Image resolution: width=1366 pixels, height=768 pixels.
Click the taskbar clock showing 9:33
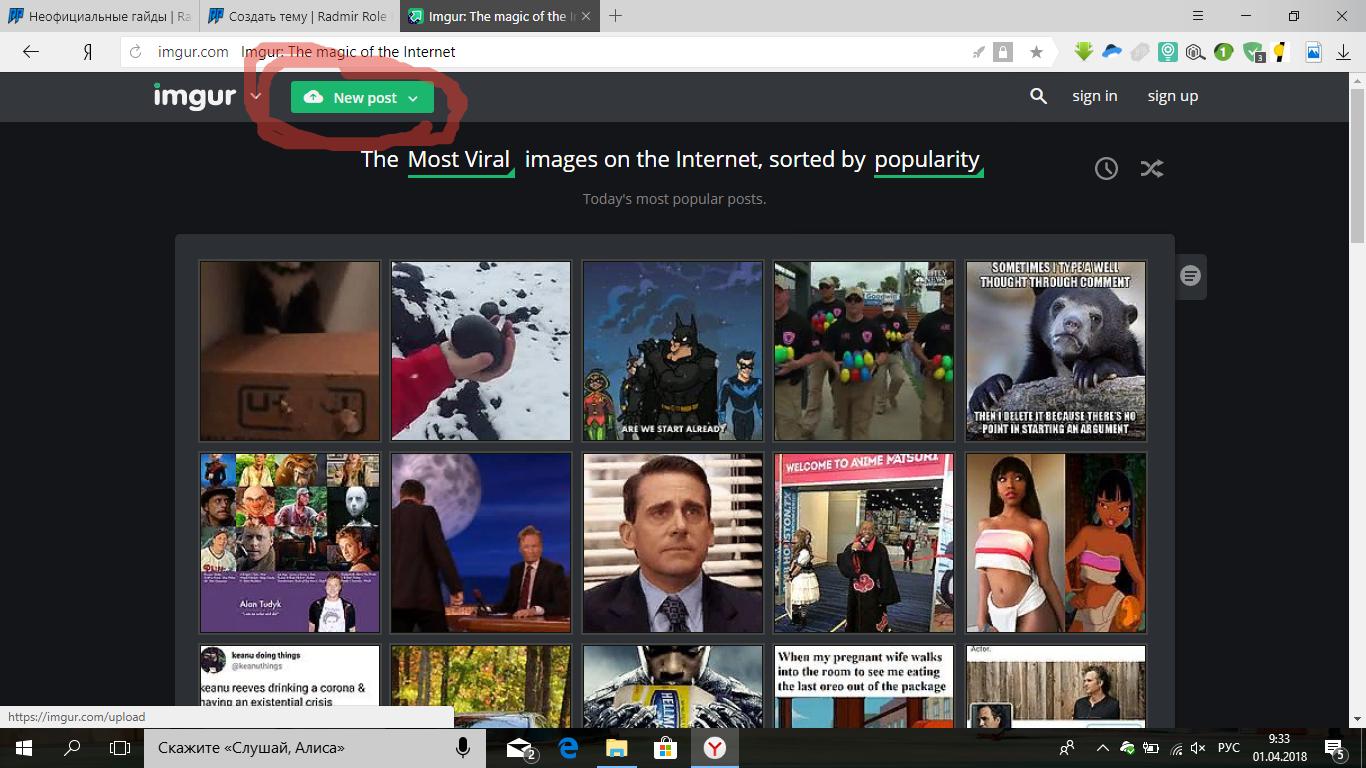pyautogui.click(x=1279, y=748)
